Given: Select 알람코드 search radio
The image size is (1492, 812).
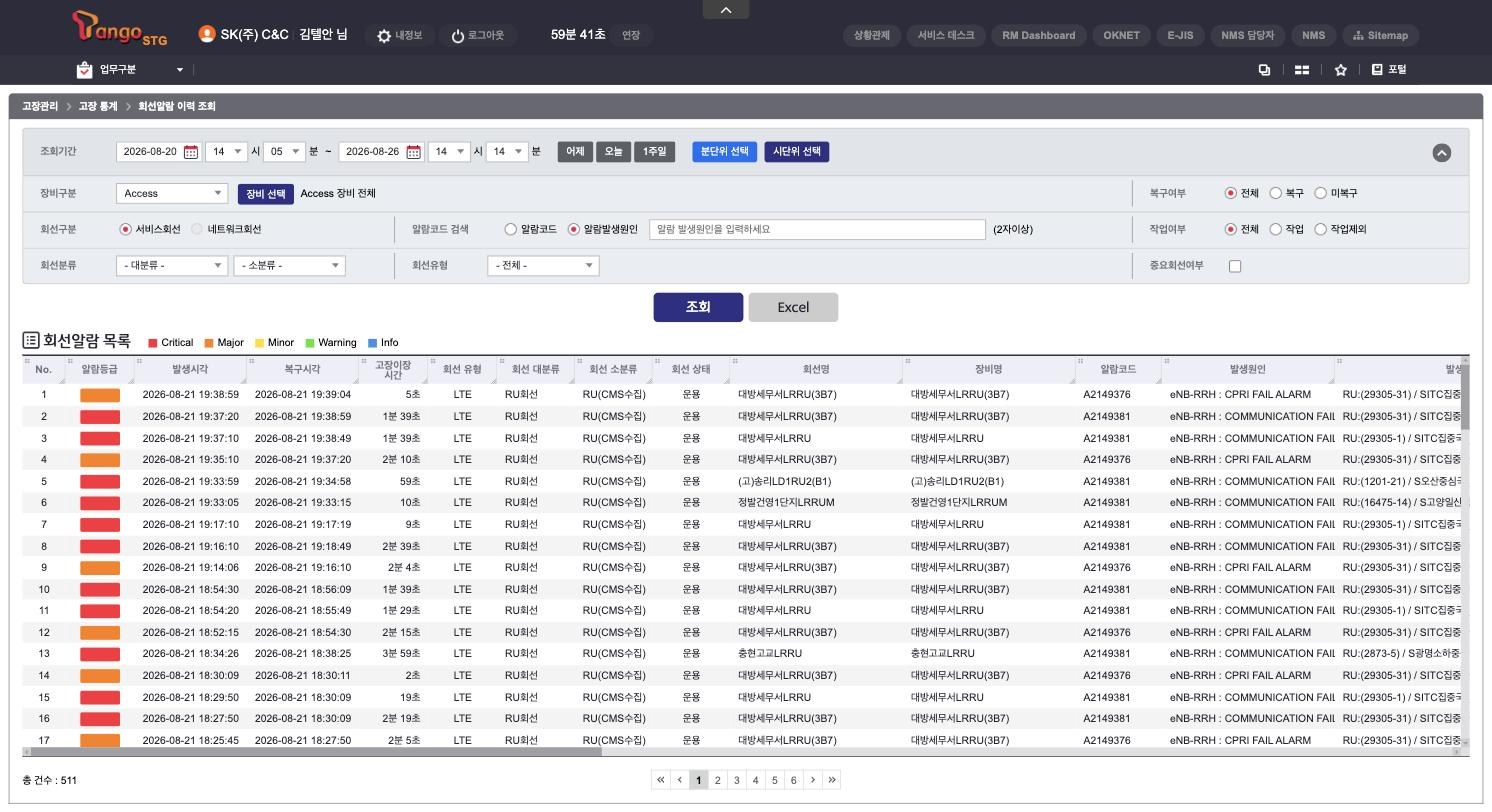Looking at the screenshot, I should 511,229.
